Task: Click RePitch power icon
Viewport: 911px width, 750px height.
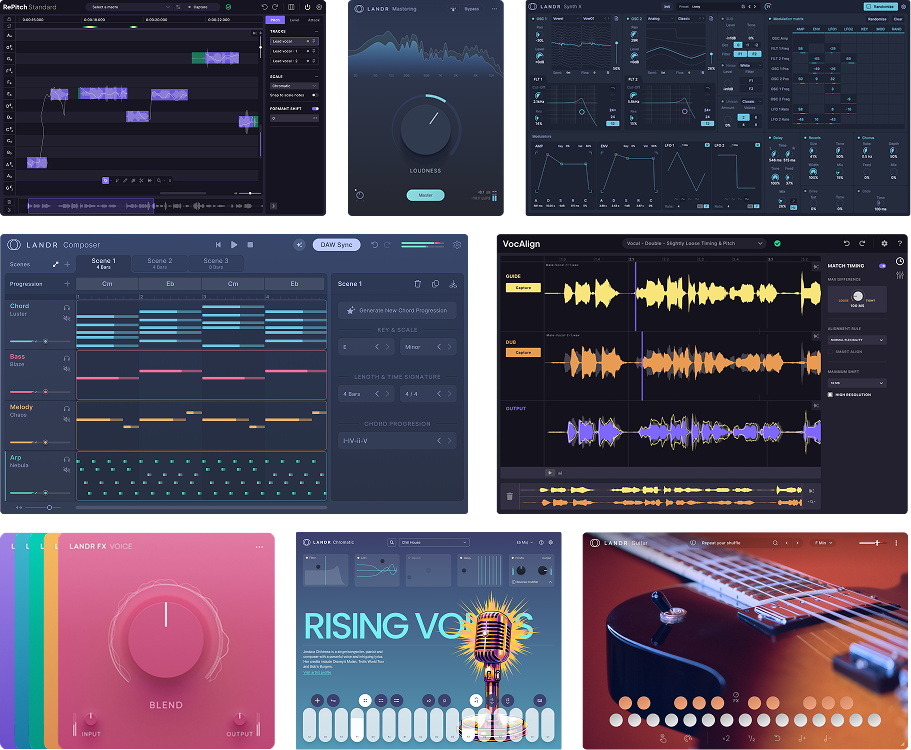Action: click(307, 7)
